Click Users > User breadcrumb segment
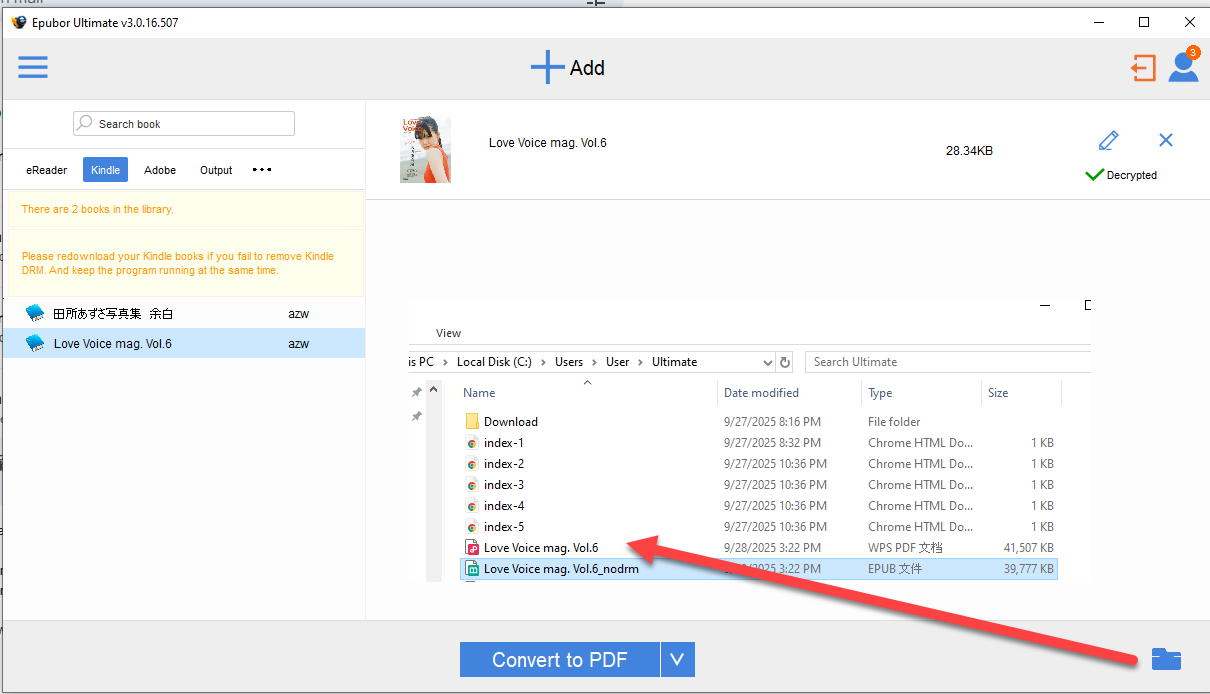Image resolution: width=1210 pixels, height=694 pixels. pyautogui.click(x=617, y=362)
